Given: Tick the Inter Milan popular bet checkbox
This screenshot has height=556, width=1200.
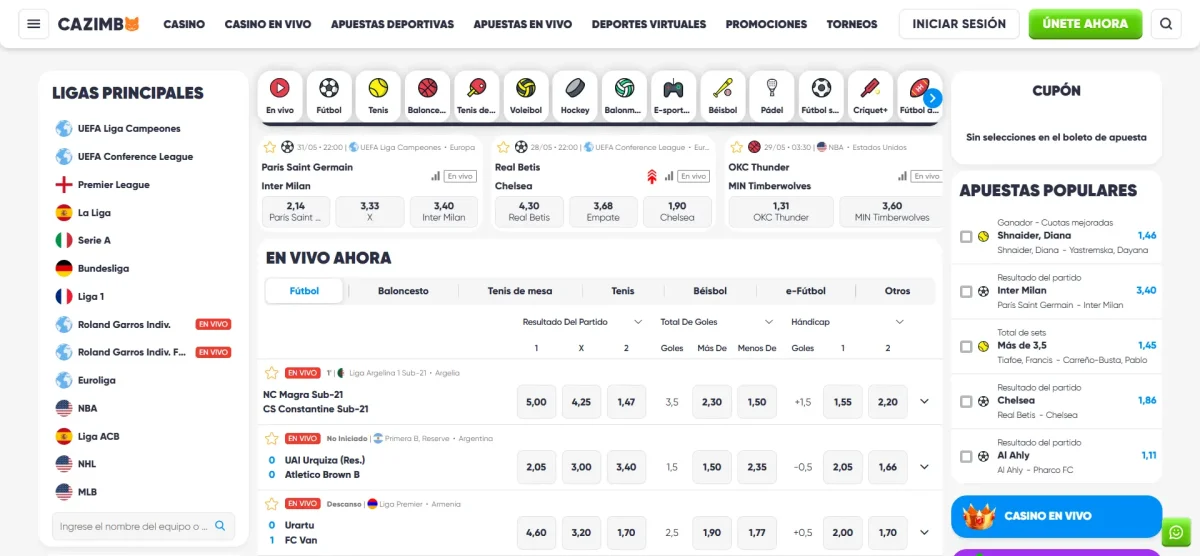Looking at the screenshot, I should (x=966, y=292).
